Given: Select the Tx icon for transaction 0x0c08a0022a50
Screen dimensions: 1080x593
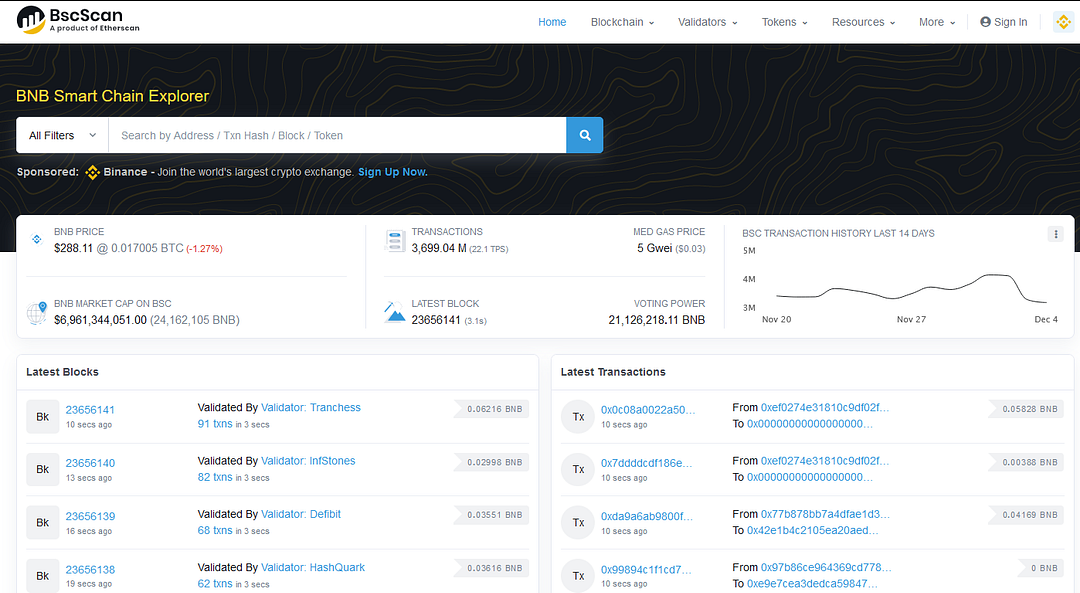Looking at the screenshot, I should pos(577,416).
